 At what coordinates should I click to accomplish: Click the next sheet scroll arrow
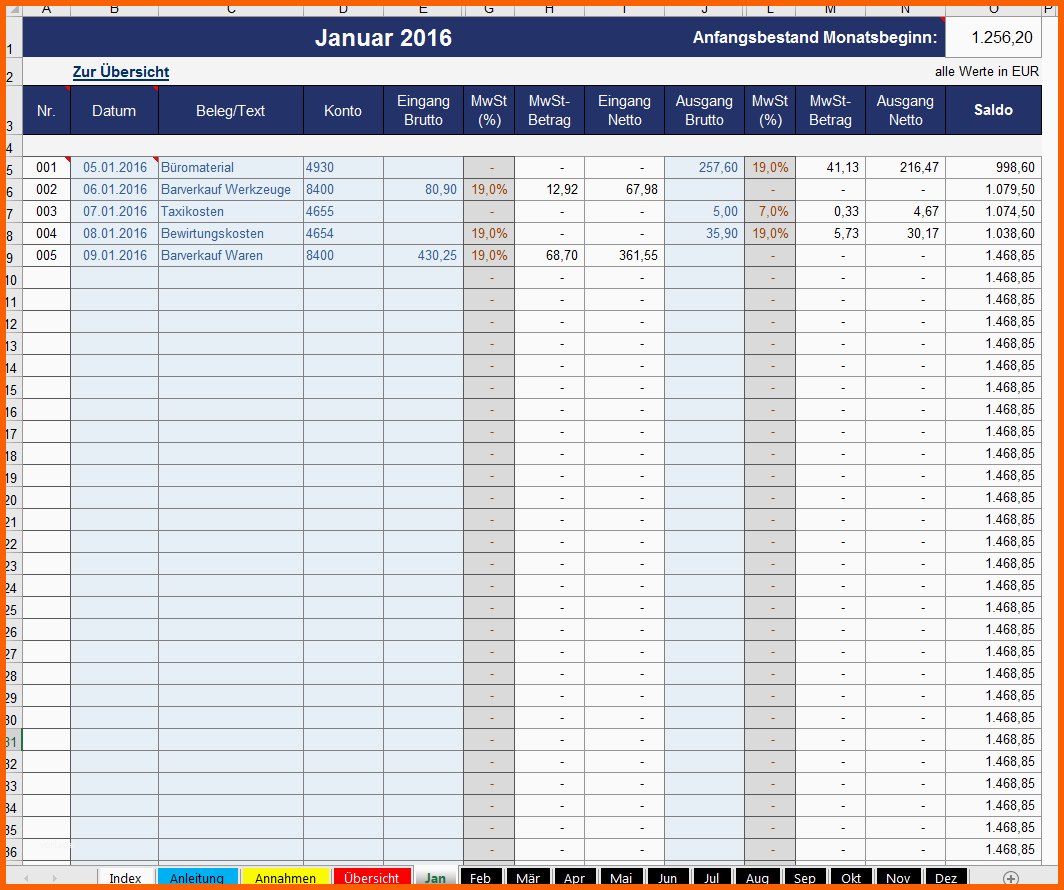pos(54,878)
